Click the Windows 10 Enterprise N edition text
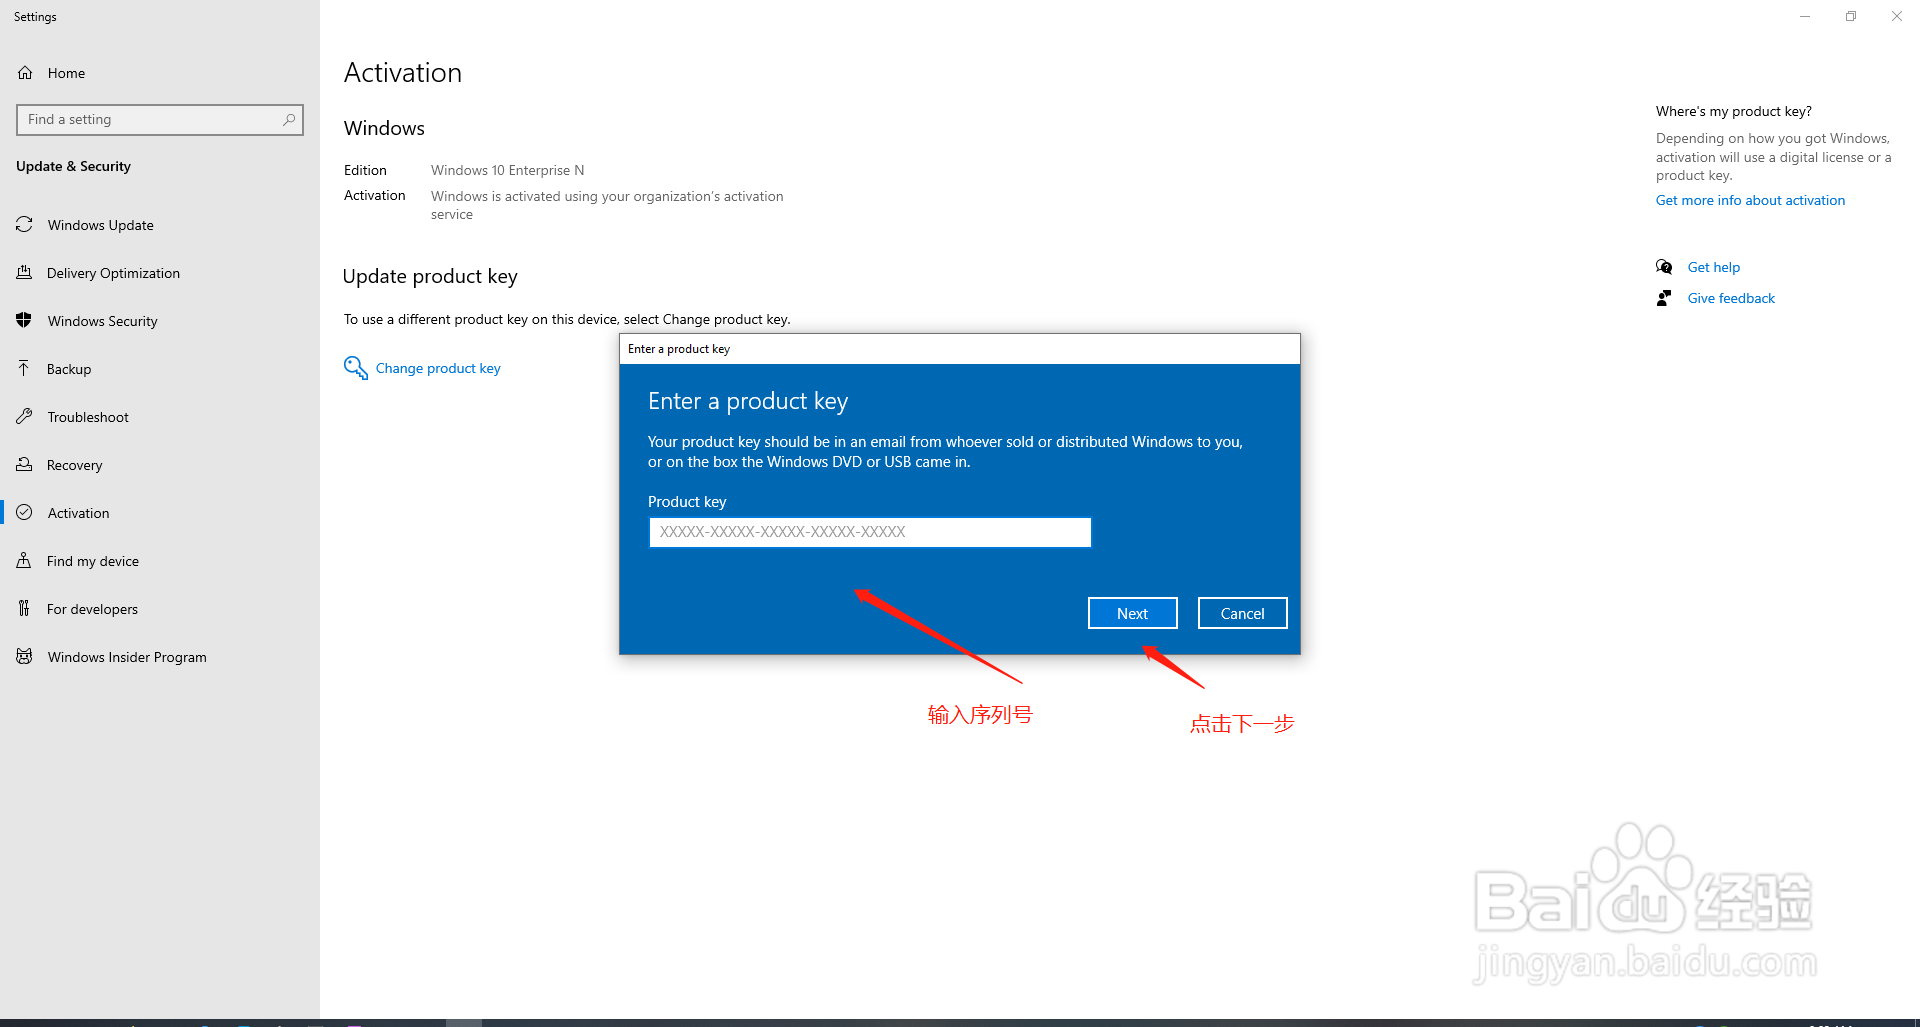Viewport: 1920px width, 1027px height. pos(507,170)
